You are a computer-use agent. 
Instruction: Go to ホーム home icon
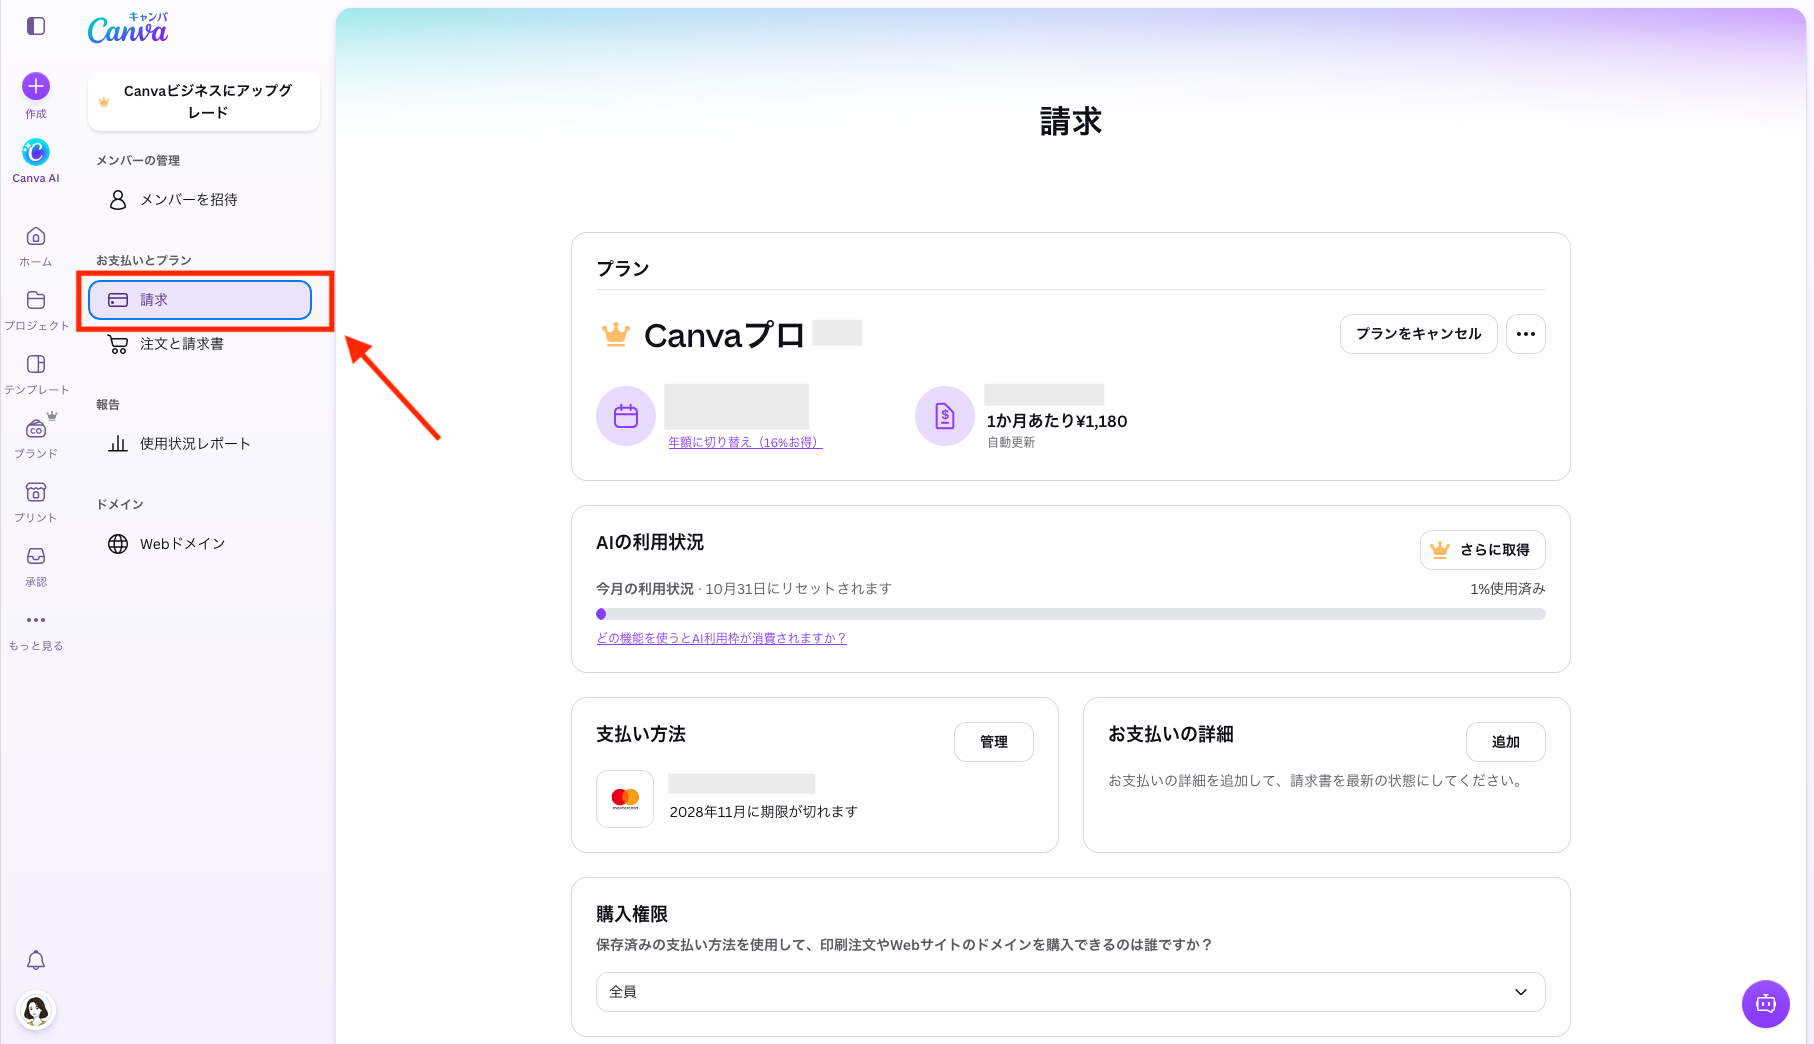point(36,236)
